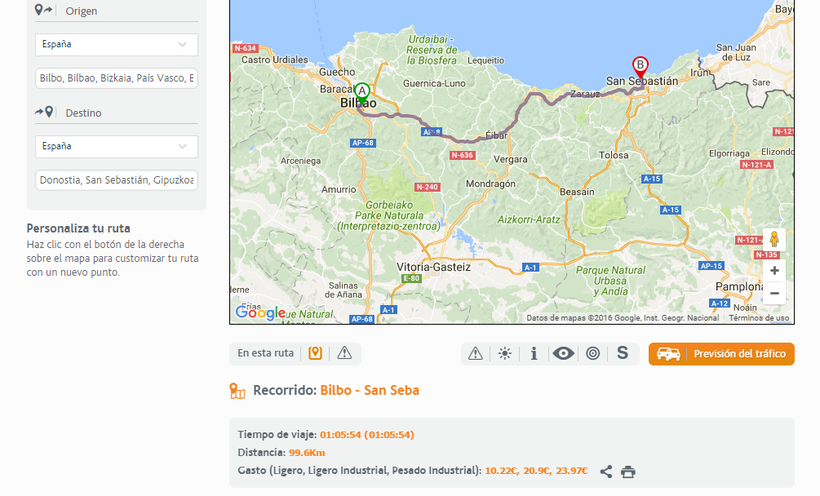
Task: Click the 'S' icon in map toolbar
Action: [622, 353]
